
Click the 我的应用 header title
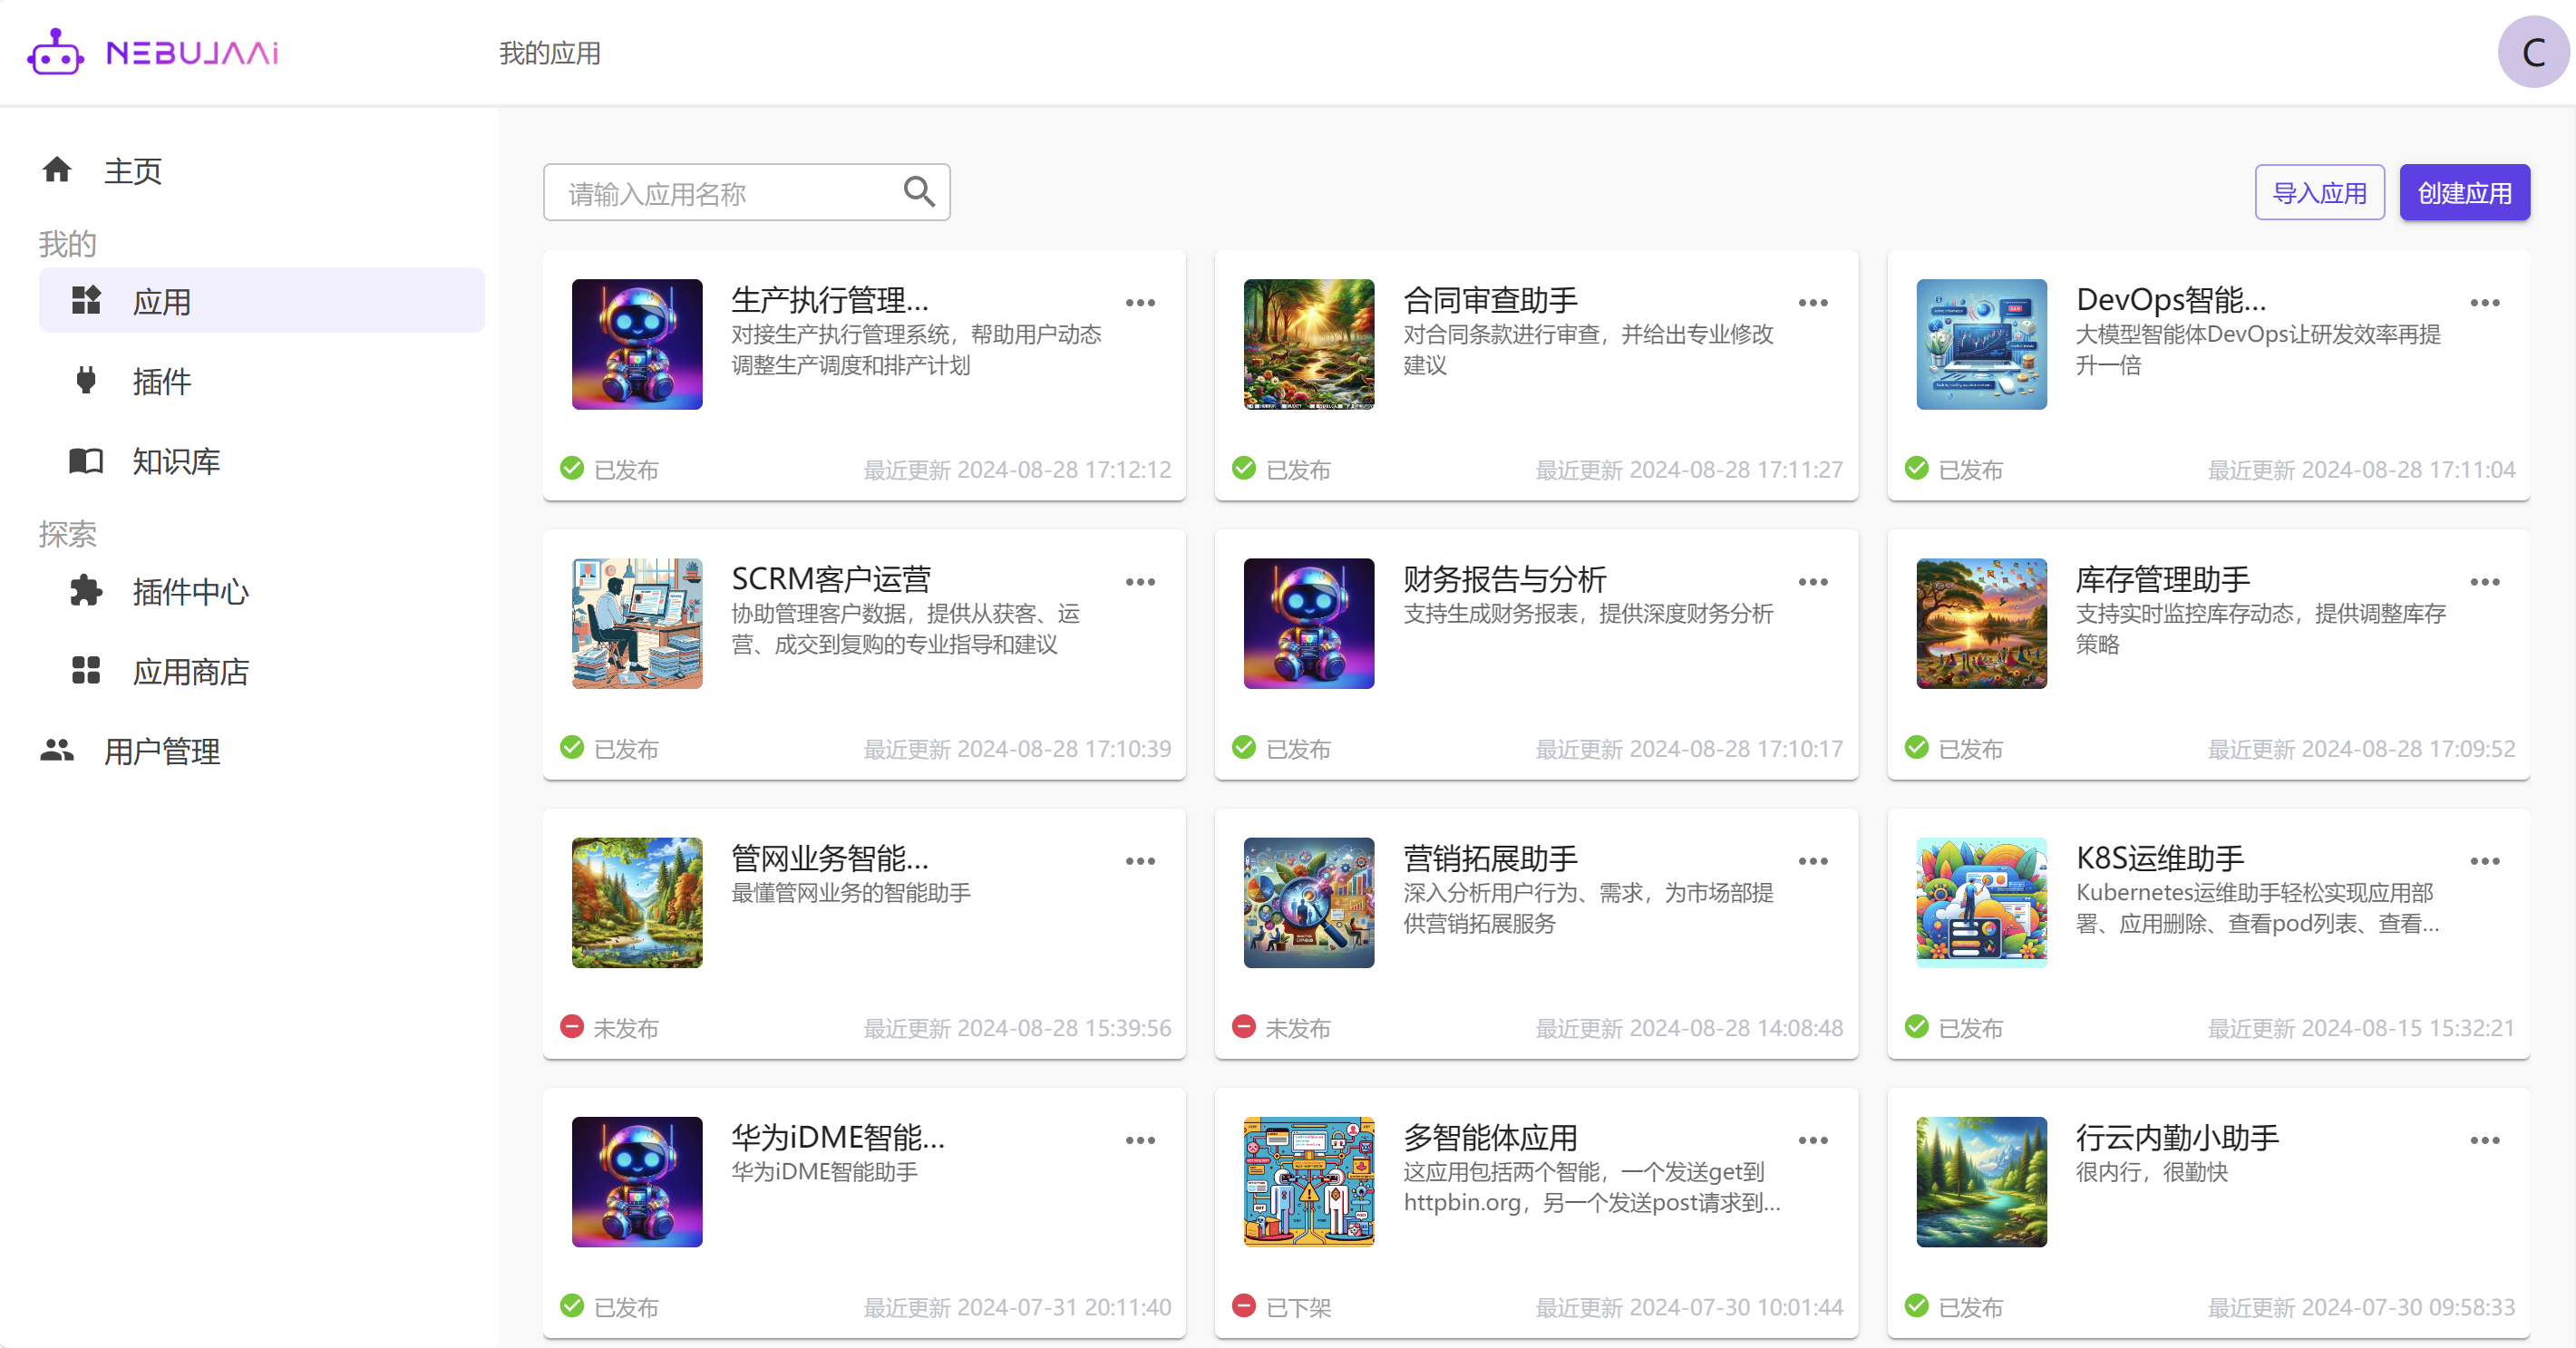pos(549,53)
